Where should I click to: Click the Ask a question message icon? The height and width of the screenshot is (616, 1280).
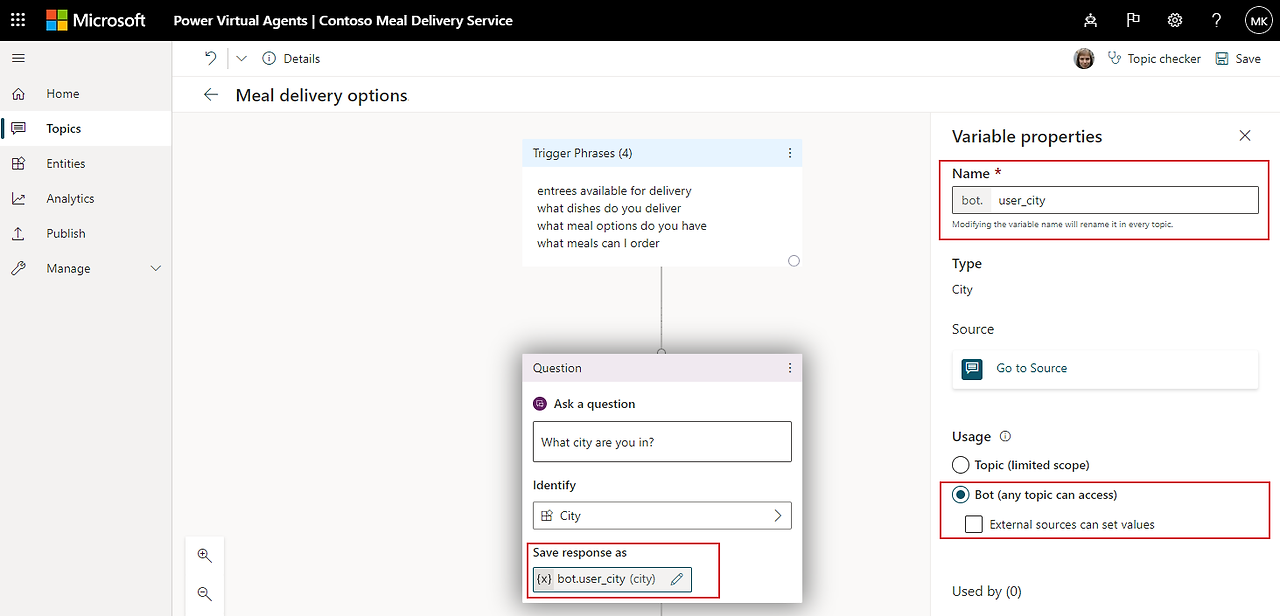pos(540,404)
